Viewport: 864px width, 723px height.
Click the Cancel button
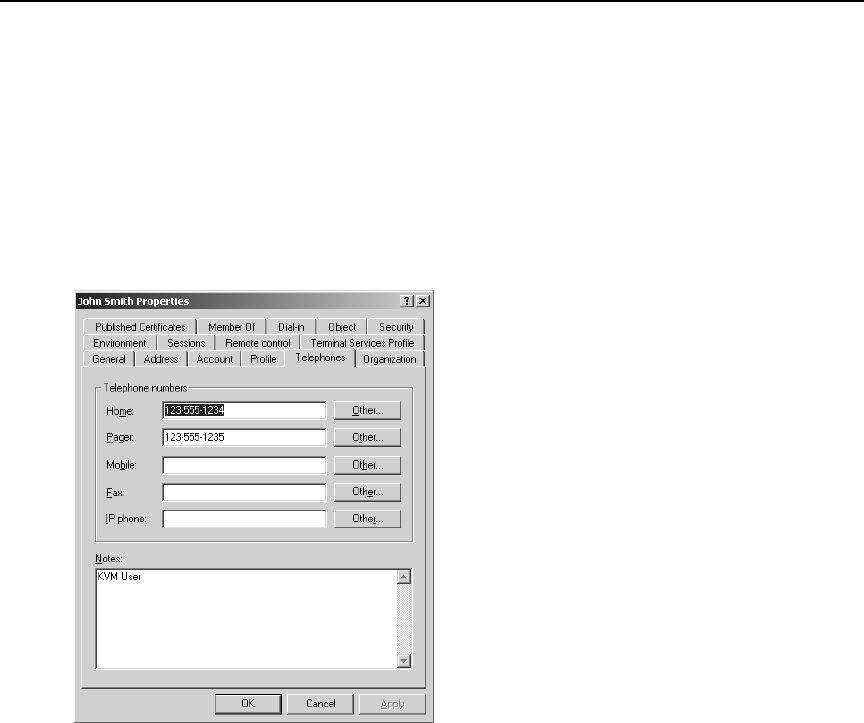(321, 704)
